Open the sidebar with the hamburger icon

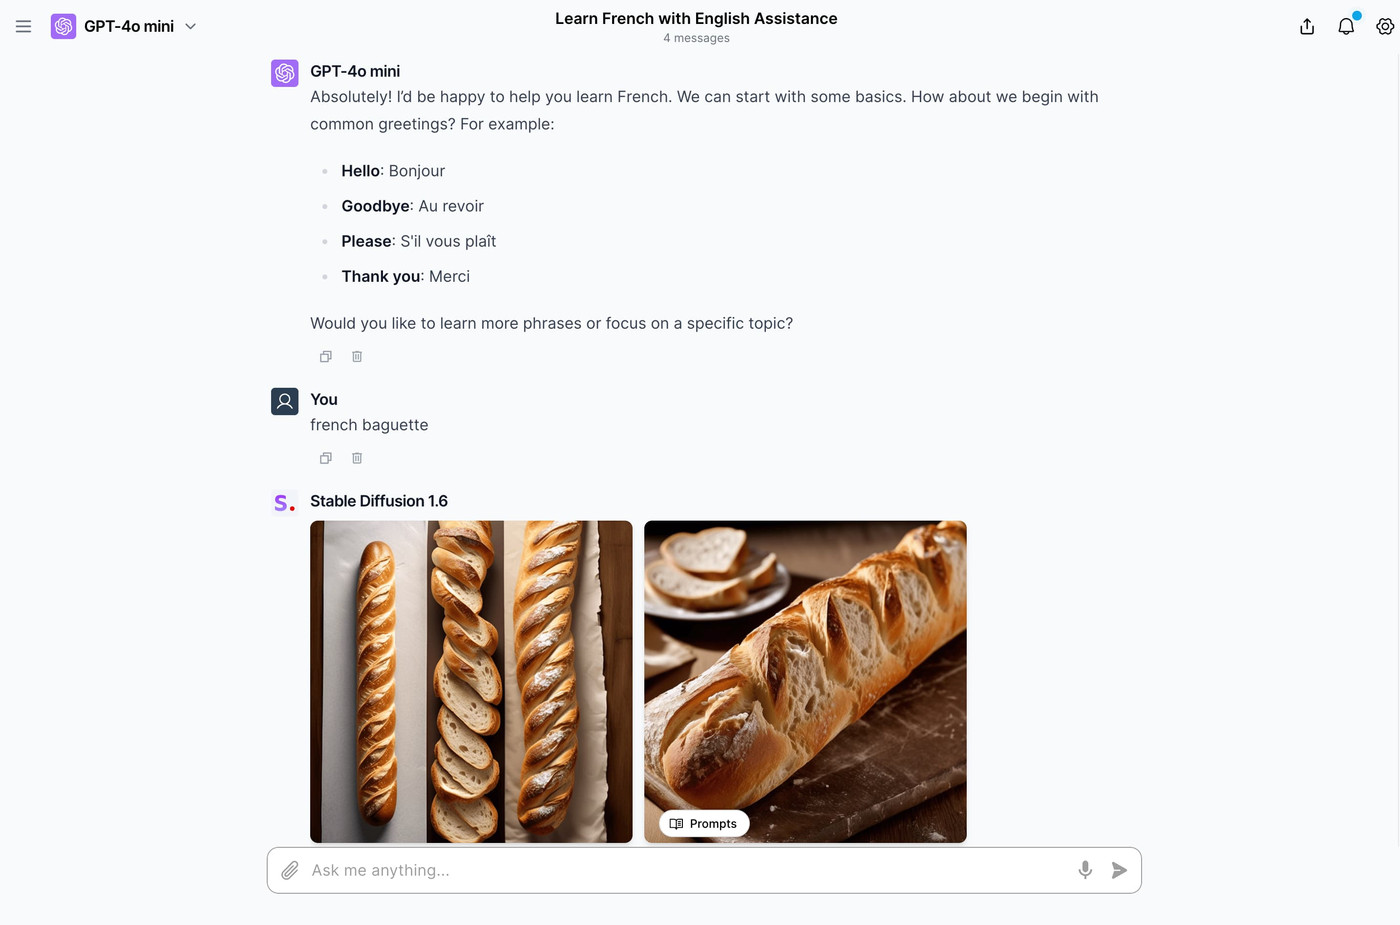(23, 26)
